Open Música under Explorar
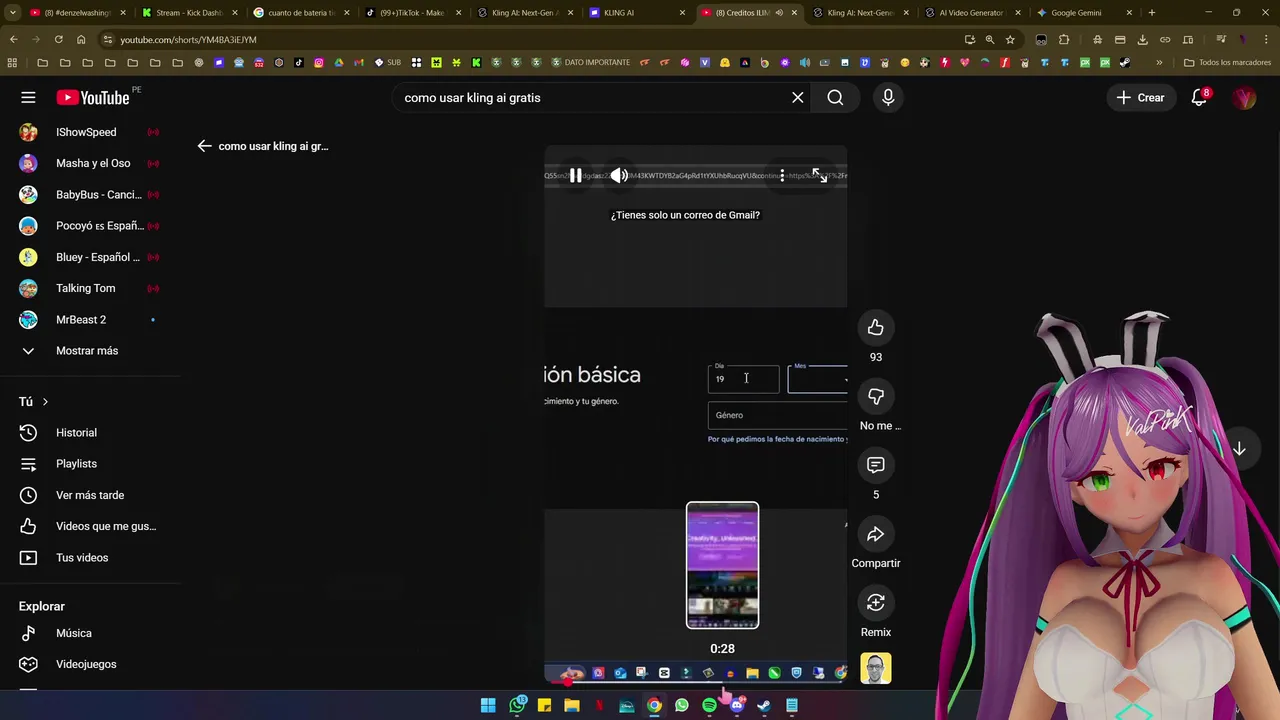1280x720 pixels. point(90,633)
